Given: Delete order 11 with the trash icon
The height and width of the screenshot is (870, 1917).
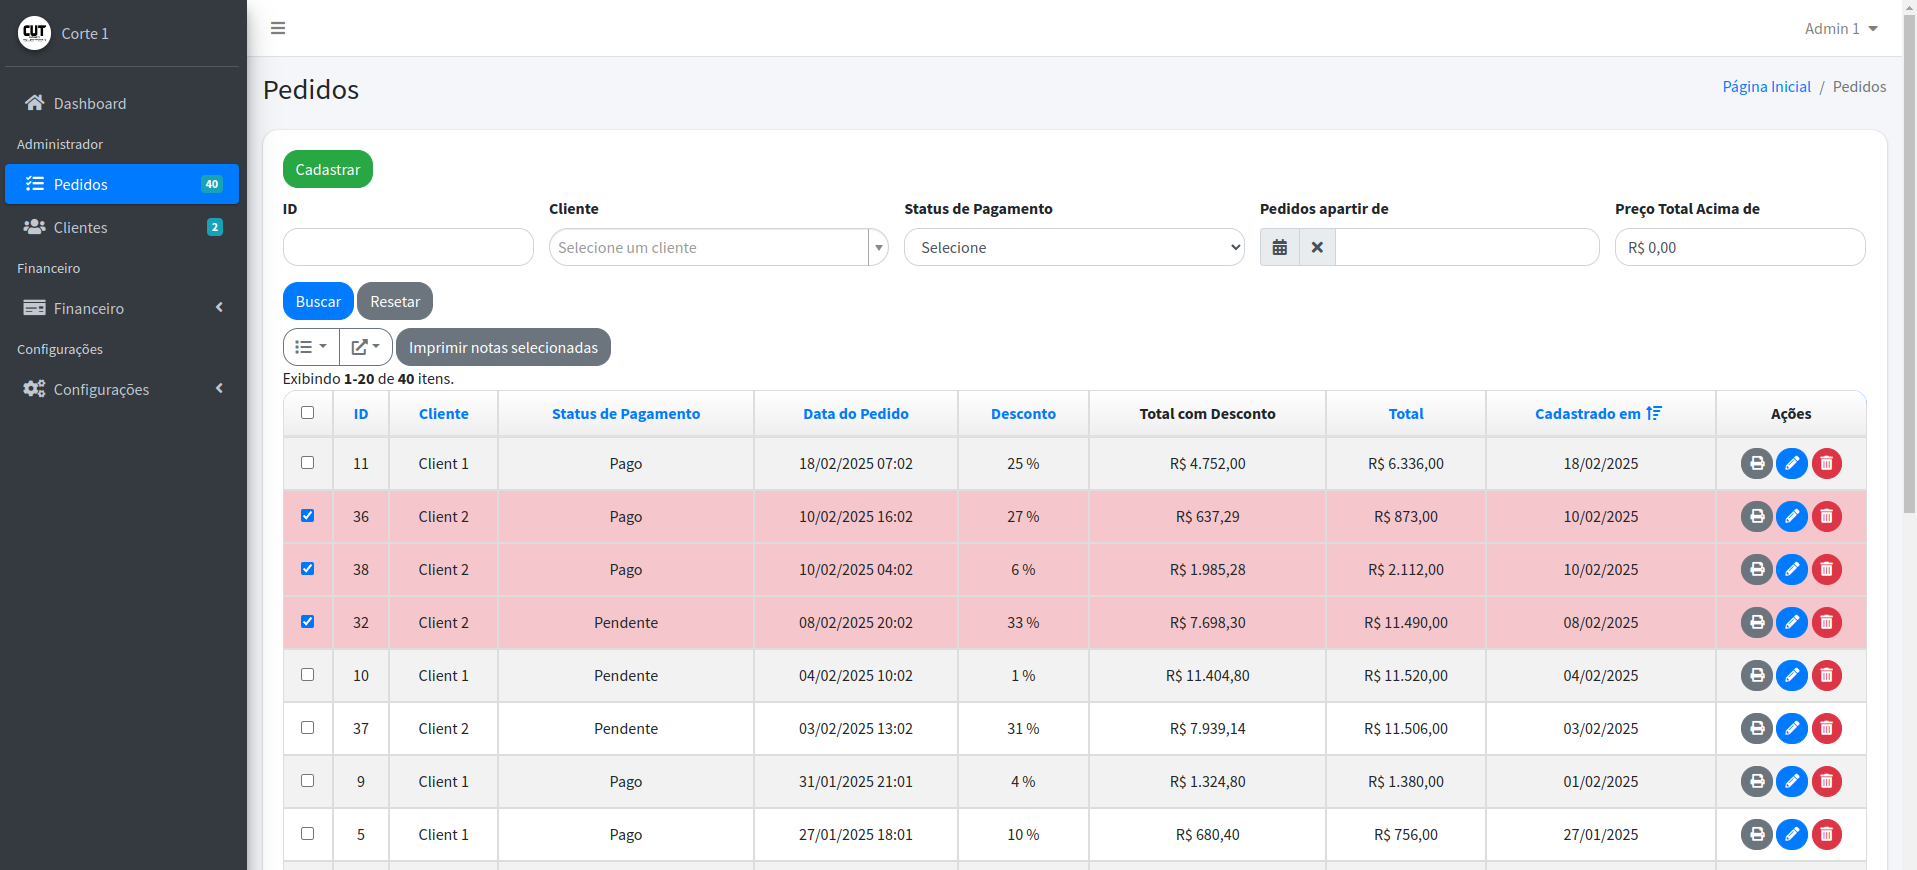Looking at the screenshot, I should click(1826, 463).
